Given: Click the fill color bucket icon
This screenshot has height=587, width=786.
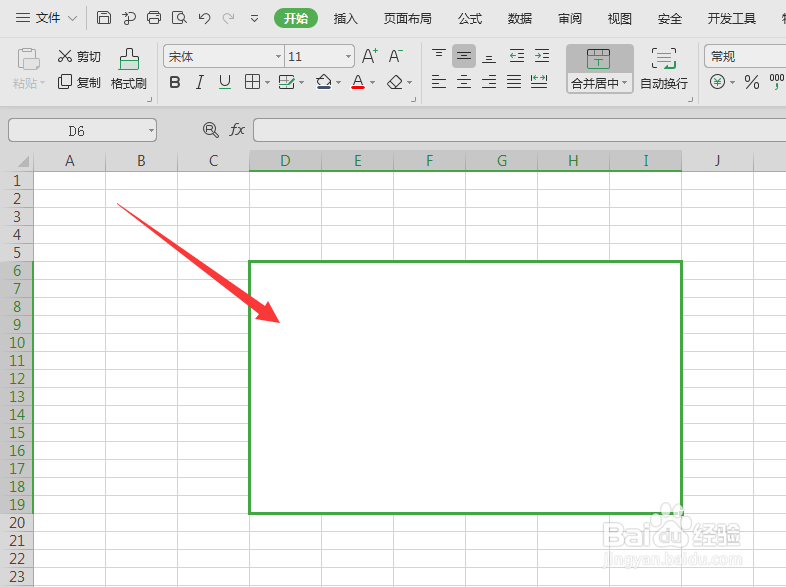Looking at the screenshot, I should [x=324, y=82].
